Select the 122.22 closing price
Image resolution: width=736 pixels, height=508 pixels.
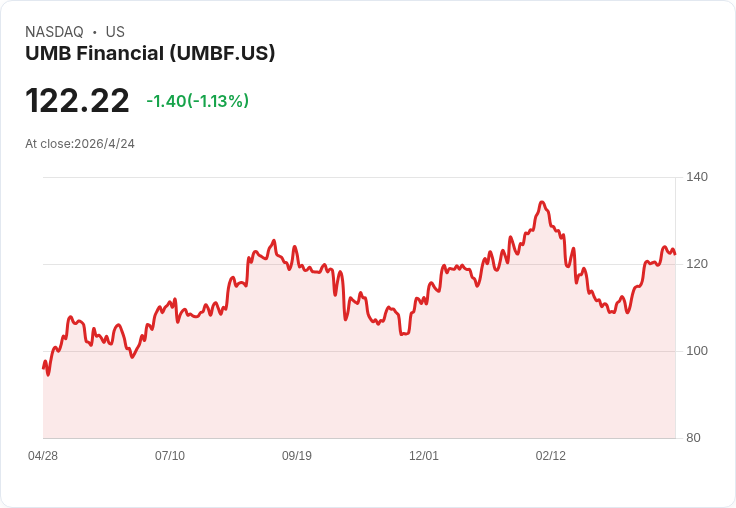(x=77, y=100)
